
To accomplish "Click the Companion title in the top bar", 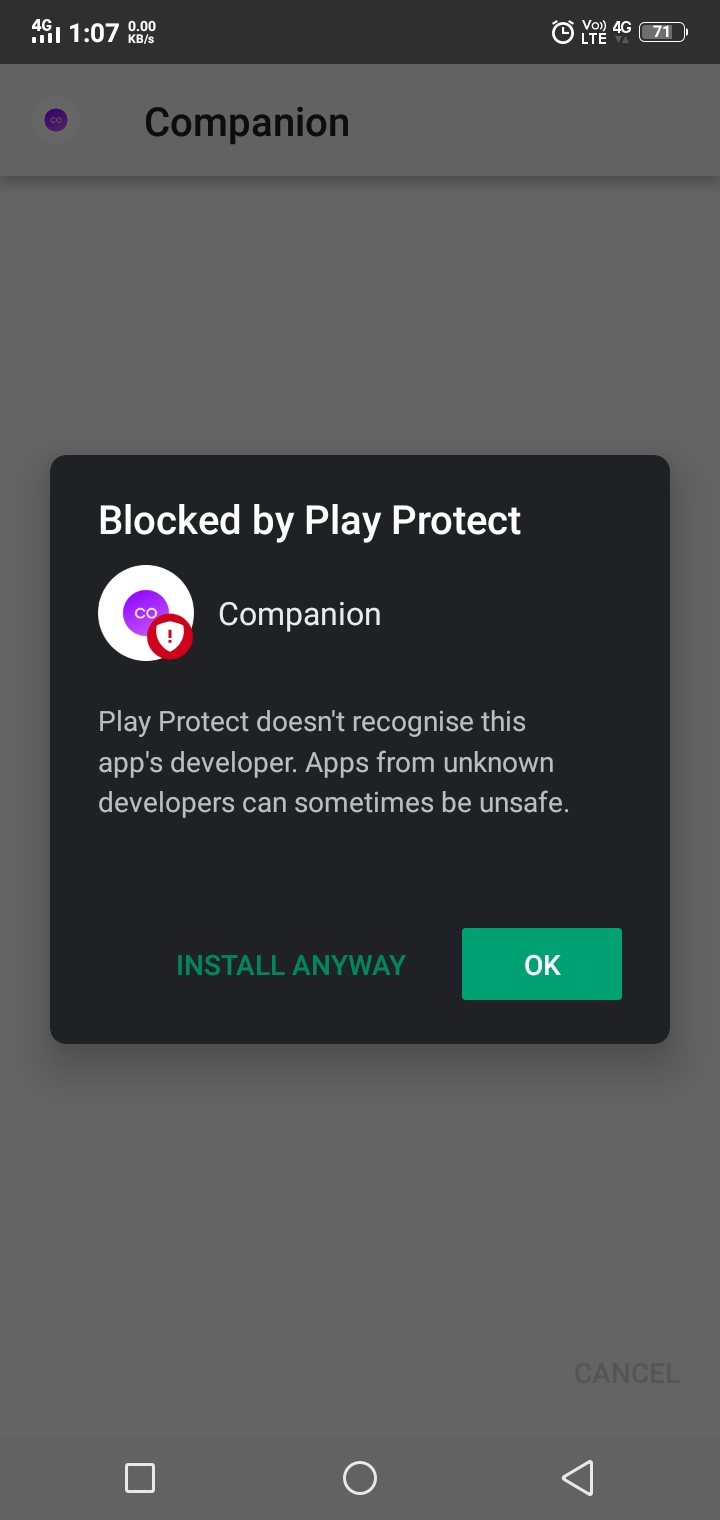I will tap(246, 120).
